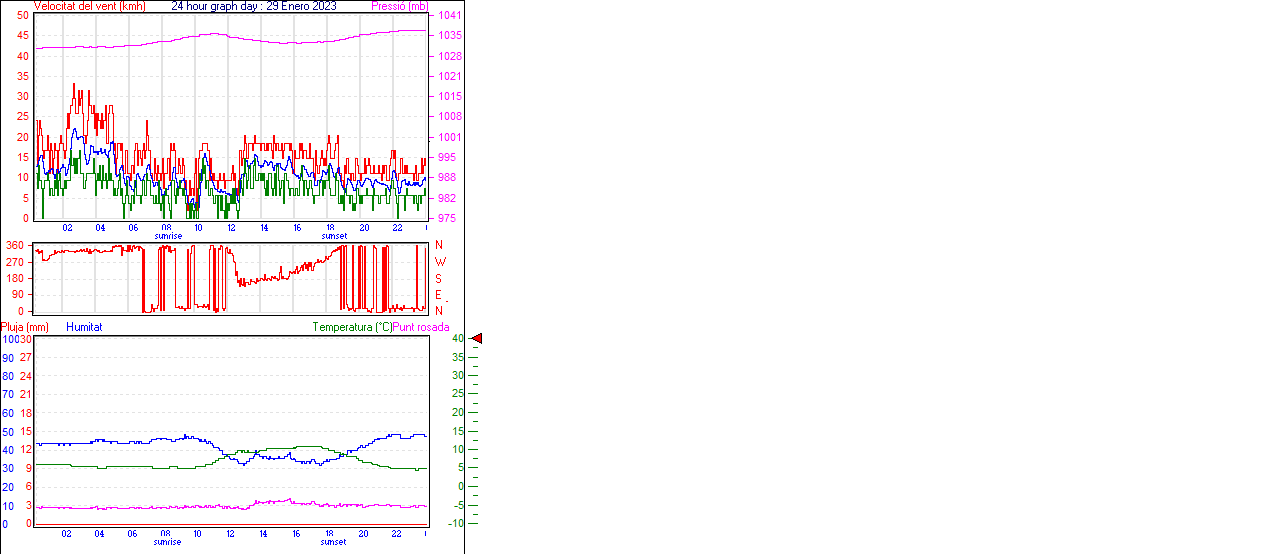Click the 'Pressió (mb)' legend label
Image resolution: width=1280 pixels, height=554 pixels.
(x=400, y=6)
